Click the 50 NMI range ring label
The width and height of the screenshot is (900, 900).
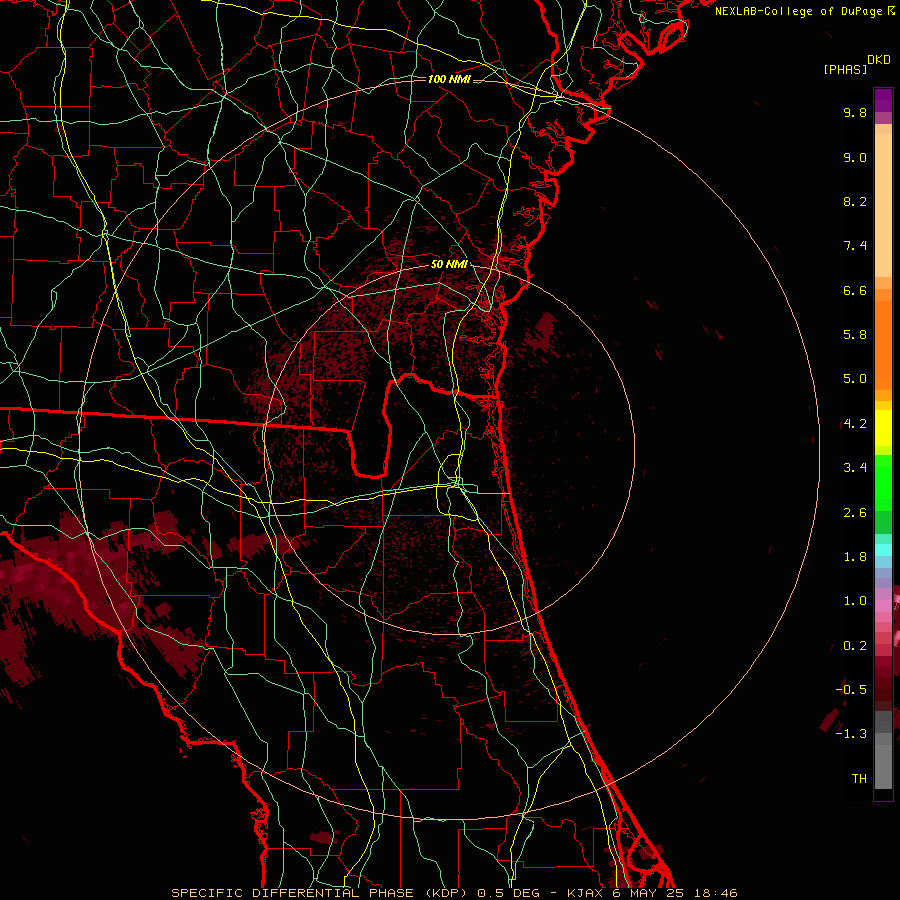coord(449,264)
